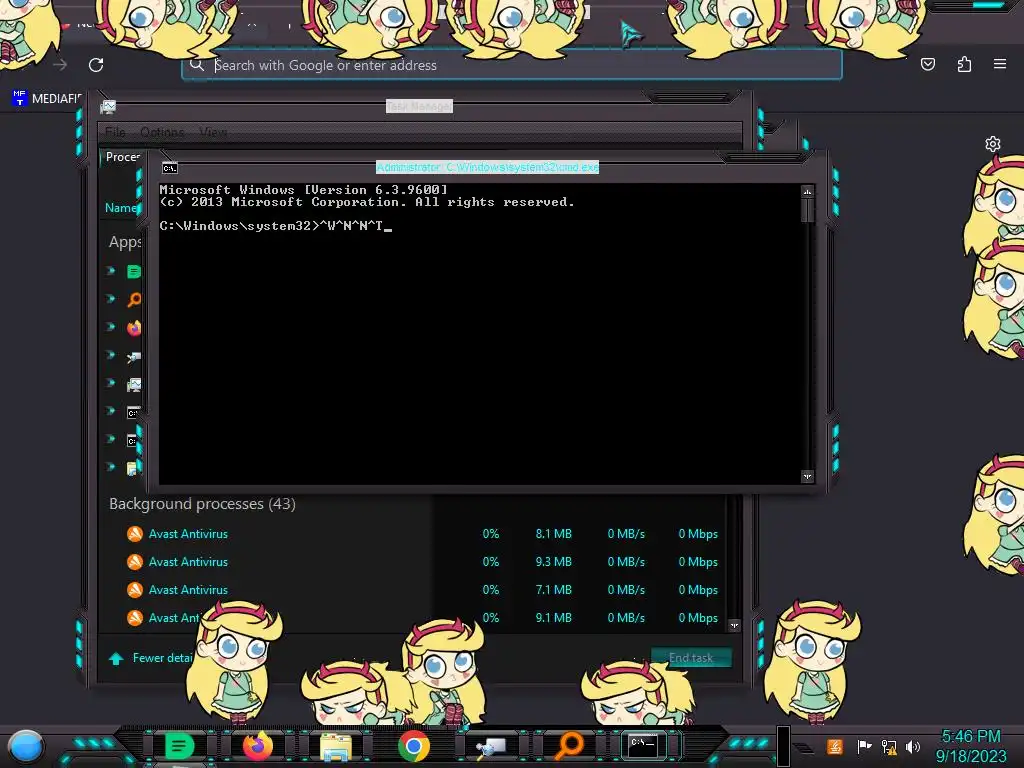Expand the folder-icon app row in Task Manager
The image size is (1024, 768).
tap(111, 467)
